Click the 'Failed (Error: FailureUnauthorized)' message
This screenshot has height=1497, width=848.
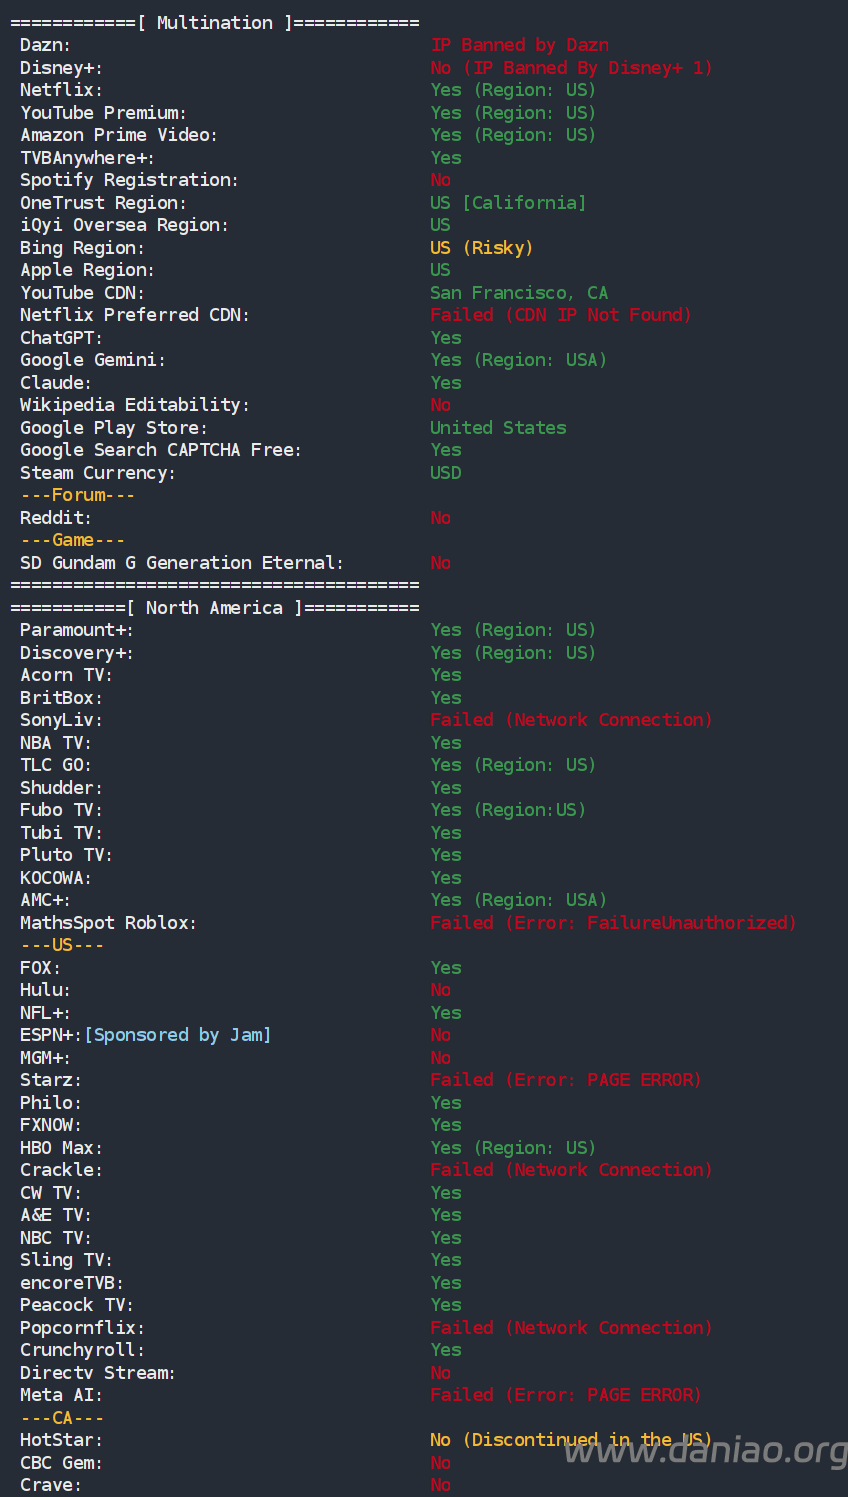coord(613,923)
